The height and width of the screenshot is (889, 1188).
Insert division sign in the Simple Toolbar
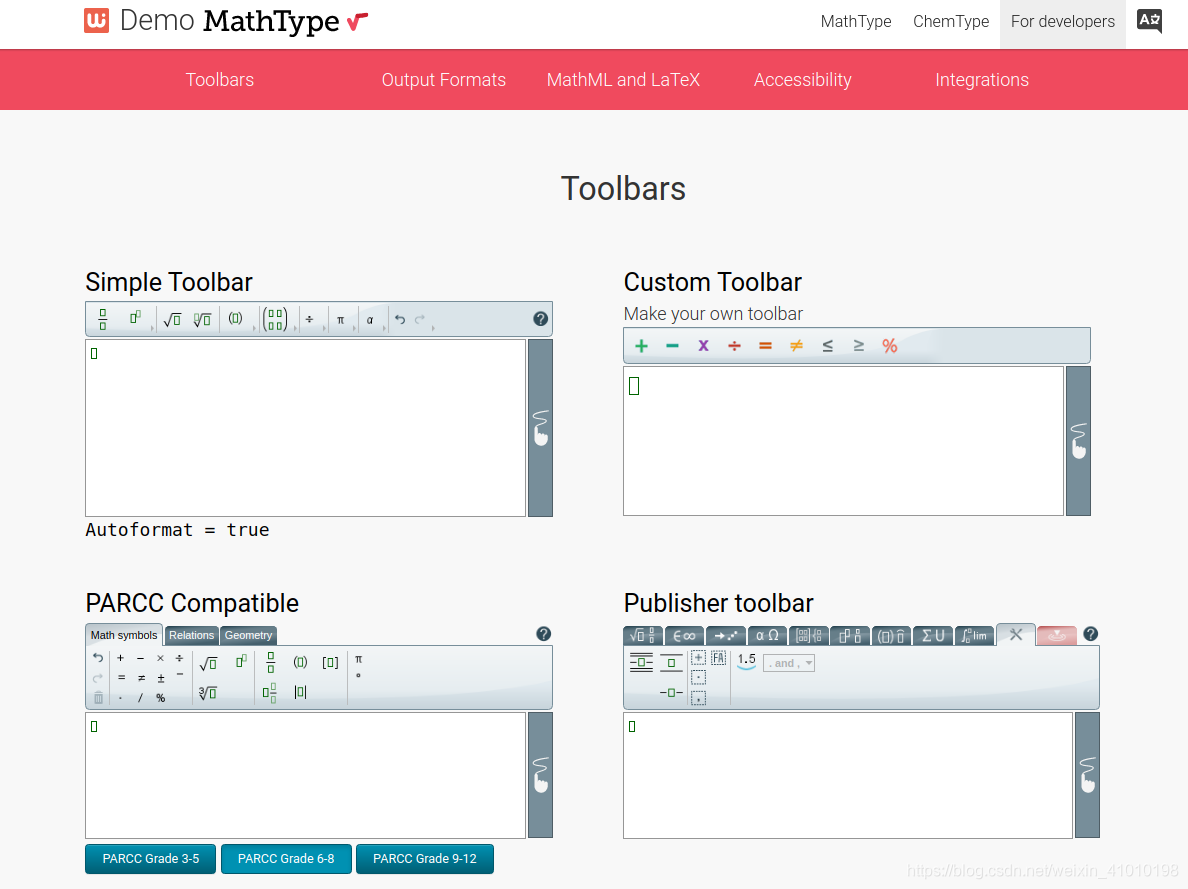pos(309,319)
